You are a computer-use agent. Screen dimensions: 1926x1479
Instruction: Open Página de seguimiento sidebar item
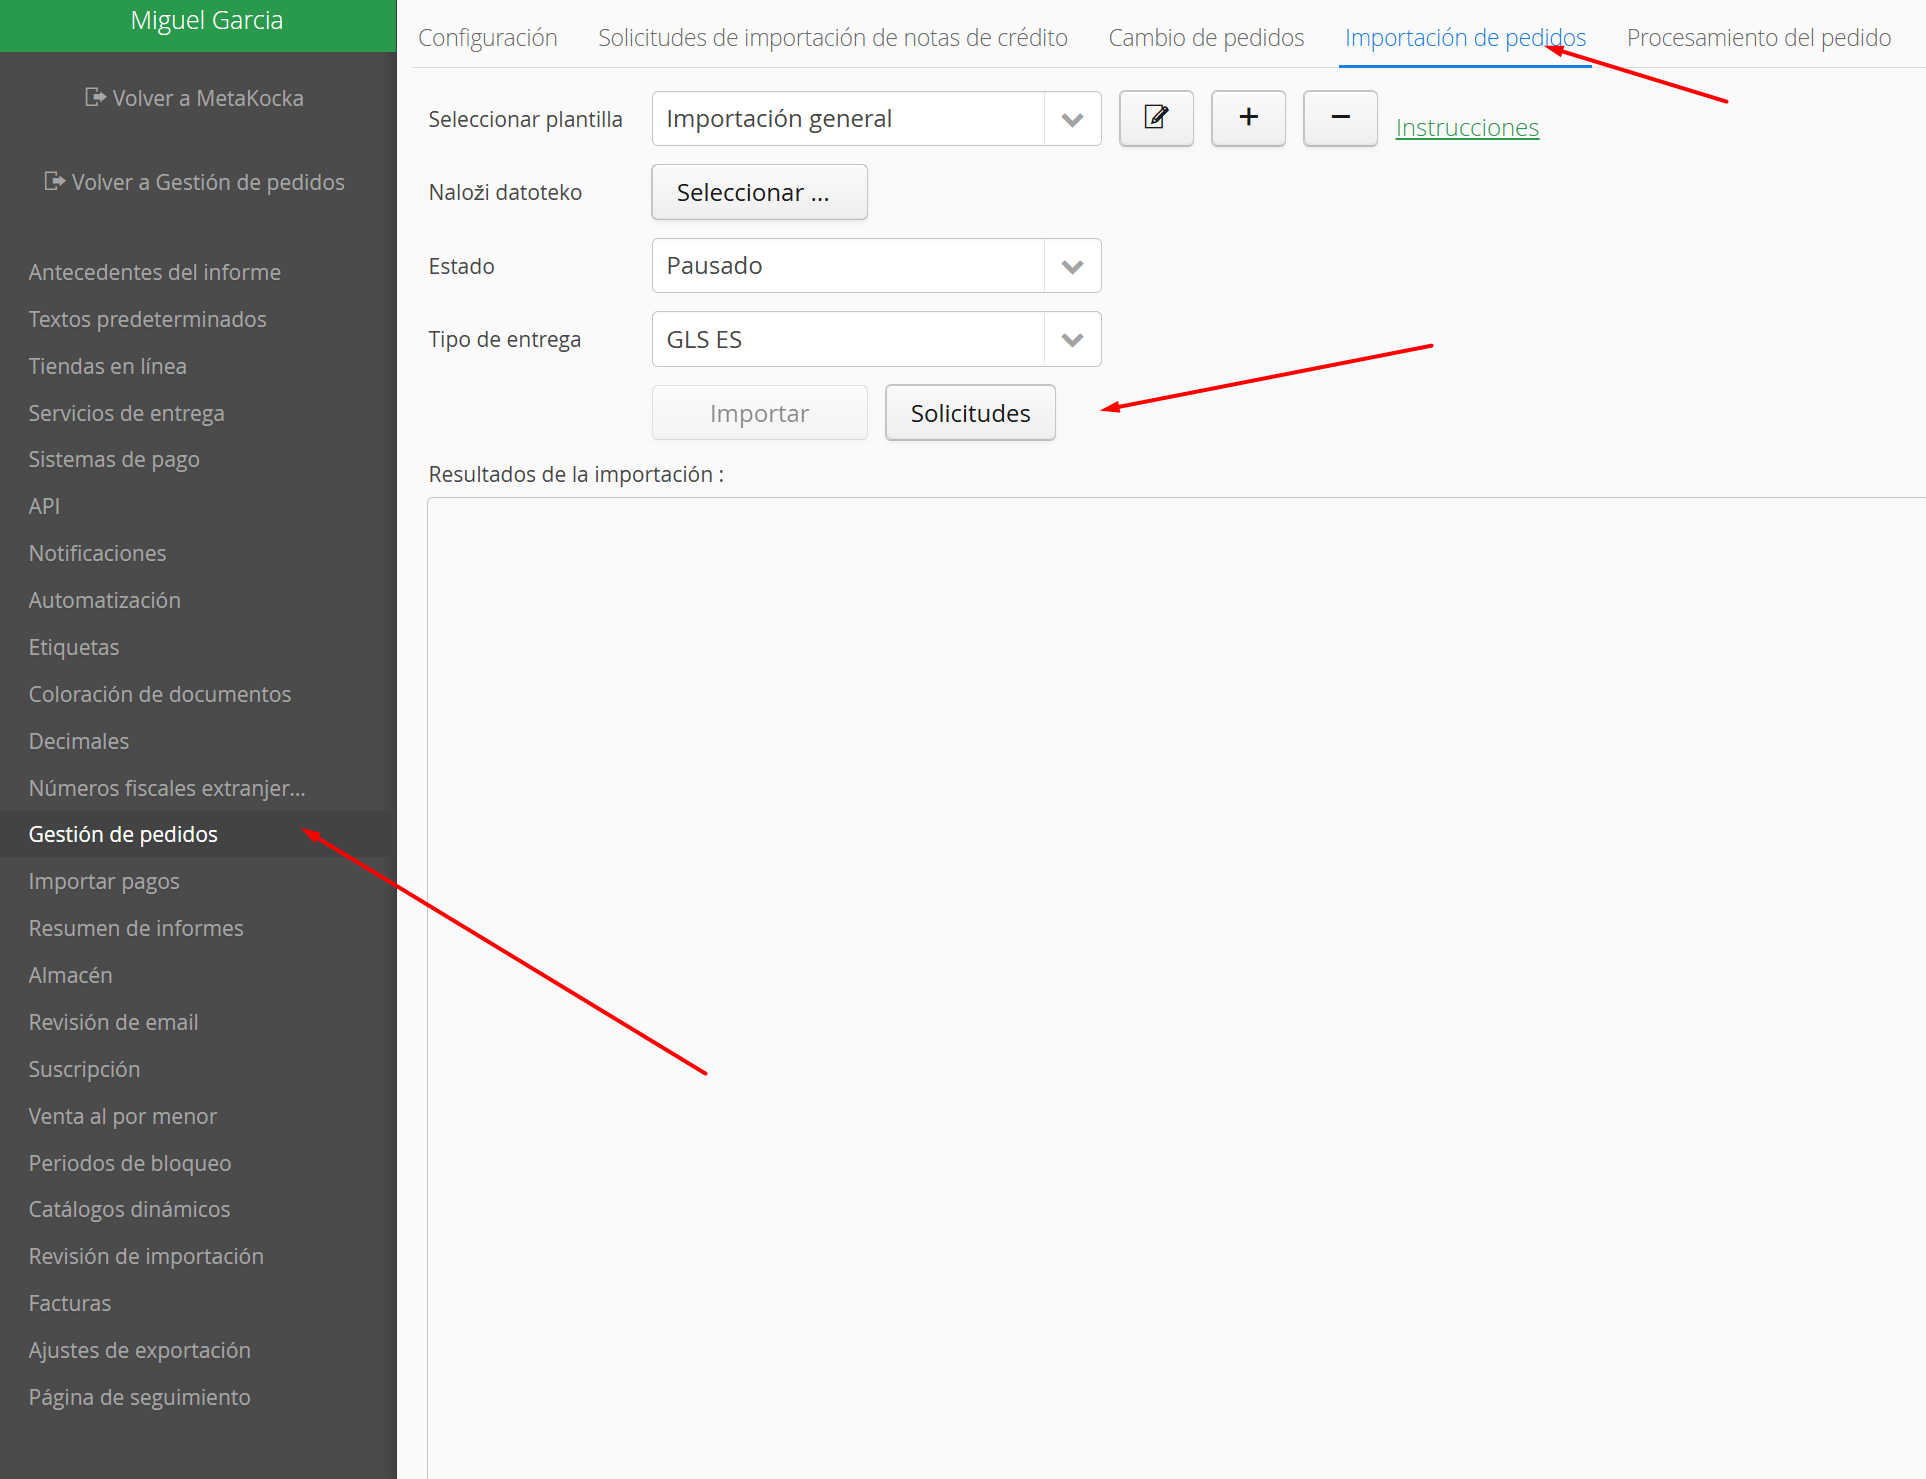139,1397
